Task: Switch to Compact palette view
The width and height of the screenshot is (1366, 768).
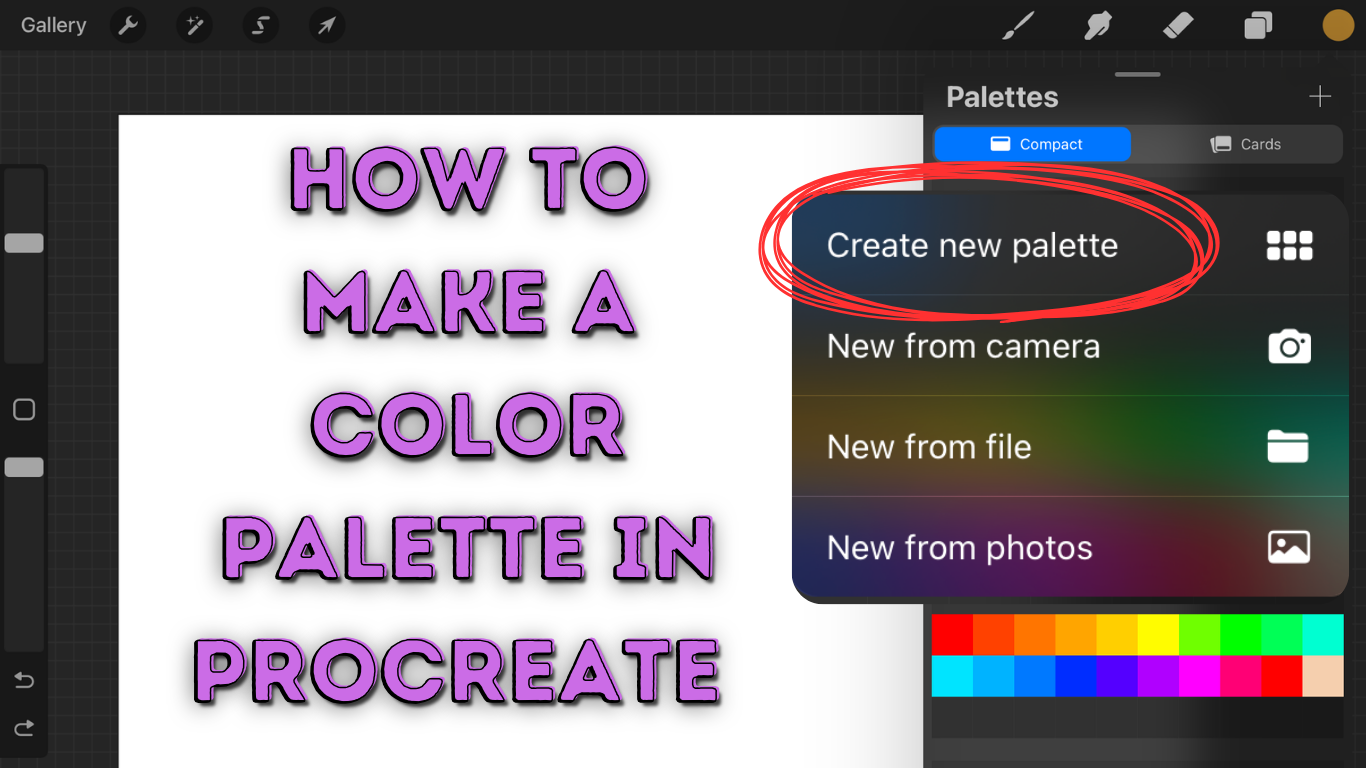Action: coord(1033,144)
